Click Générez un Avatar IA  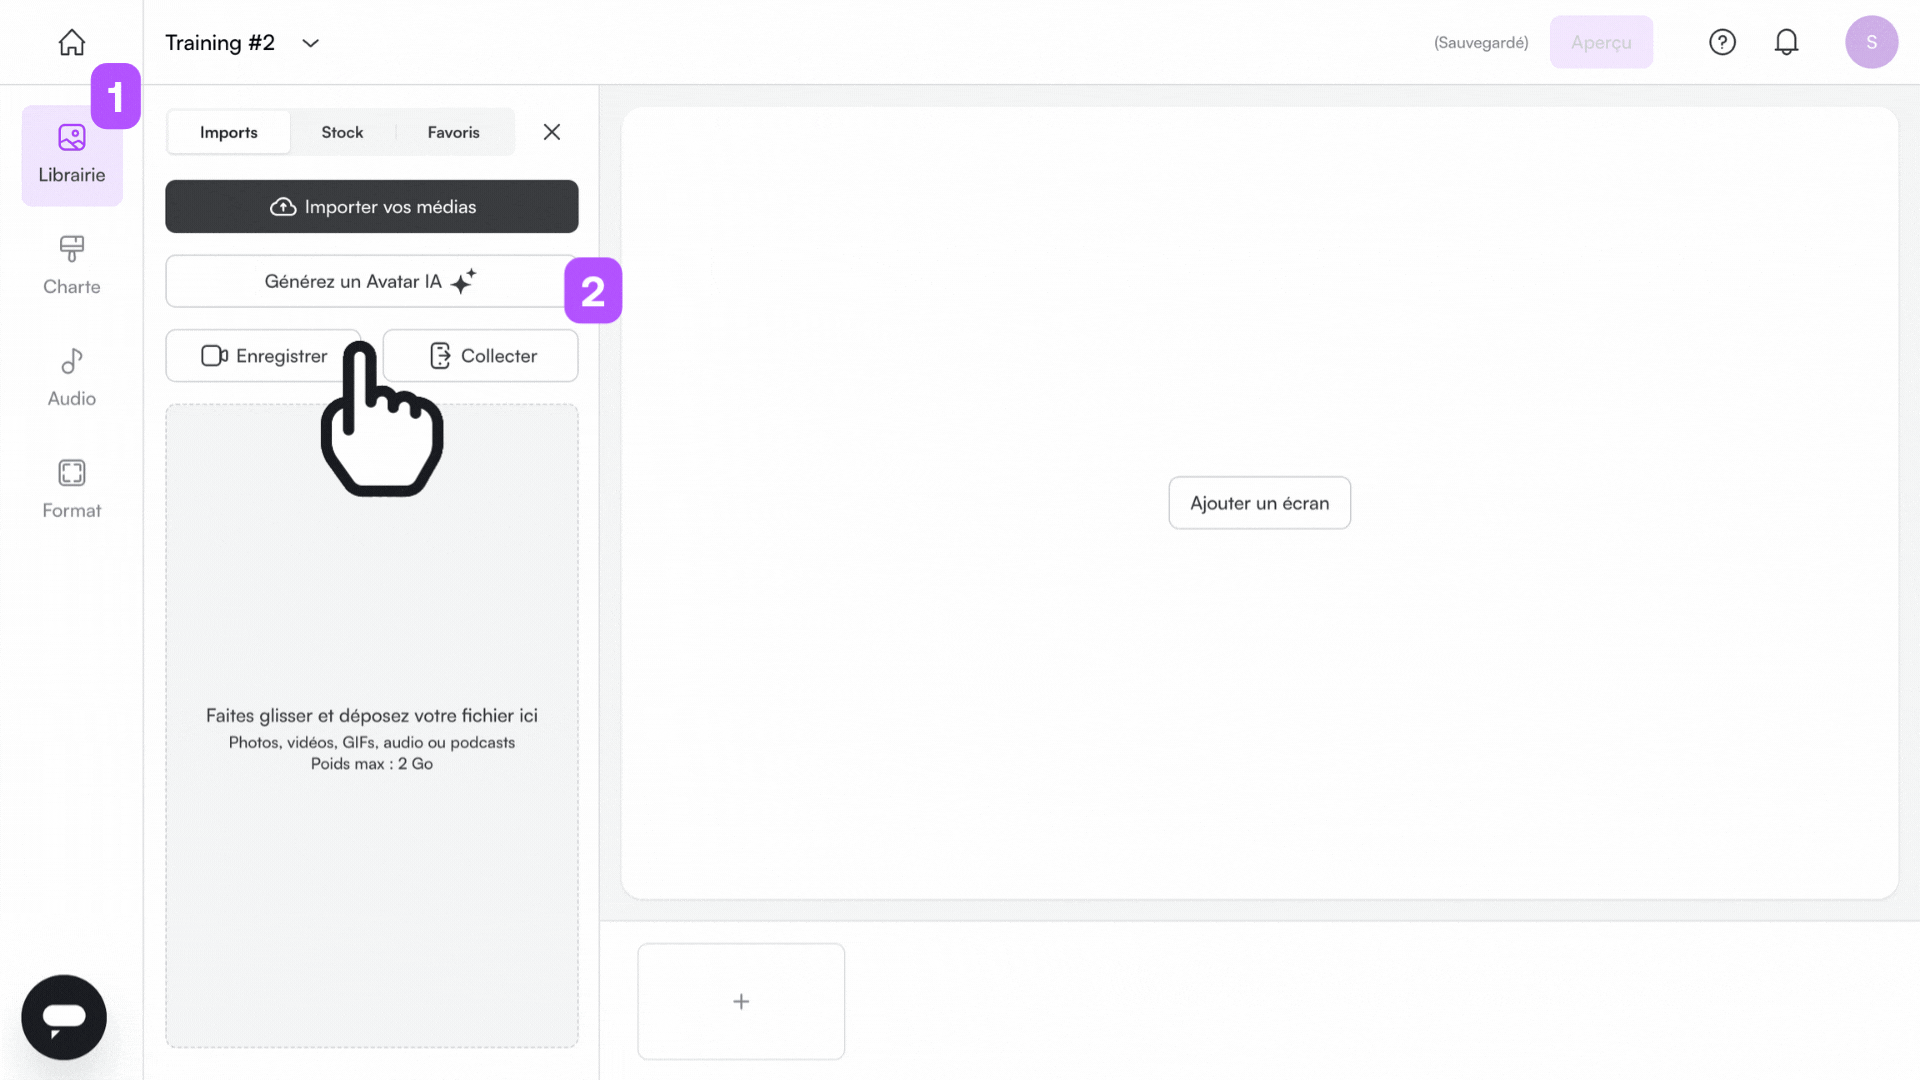pos(372,281)
